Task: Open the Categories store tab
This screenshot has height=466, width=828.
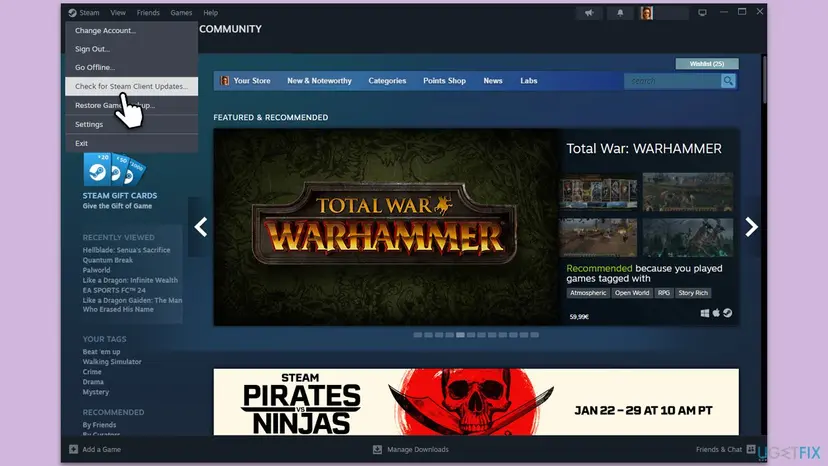Action: 387,81
